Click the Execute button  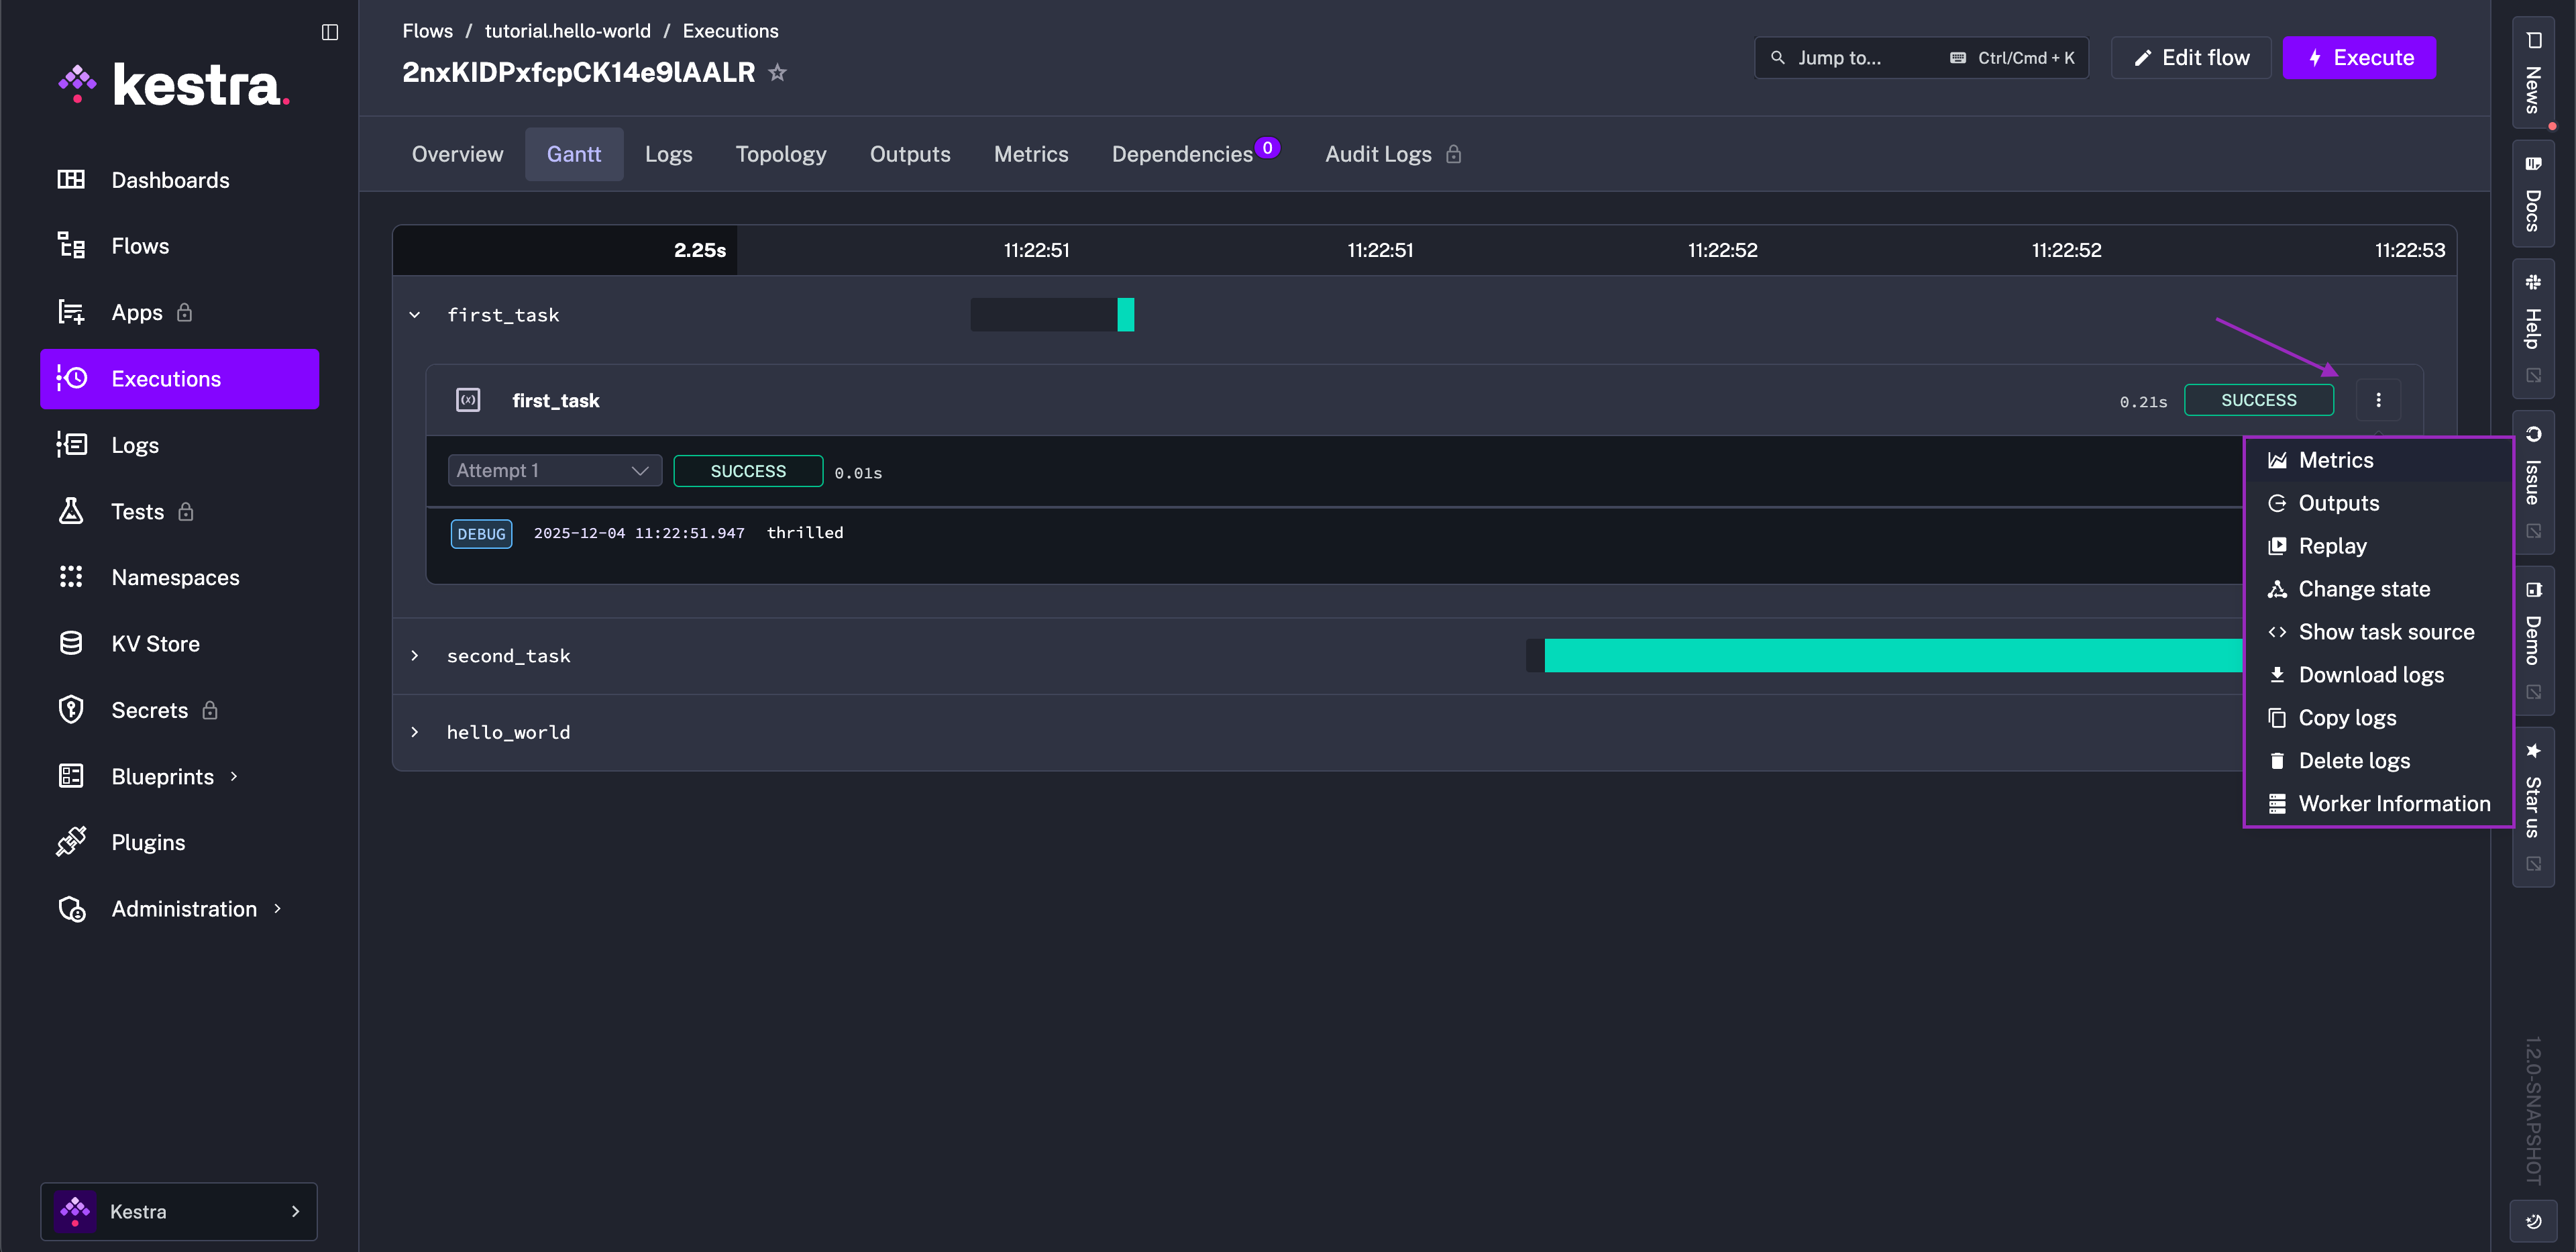pyautogui.click(x=2359, y=57)
